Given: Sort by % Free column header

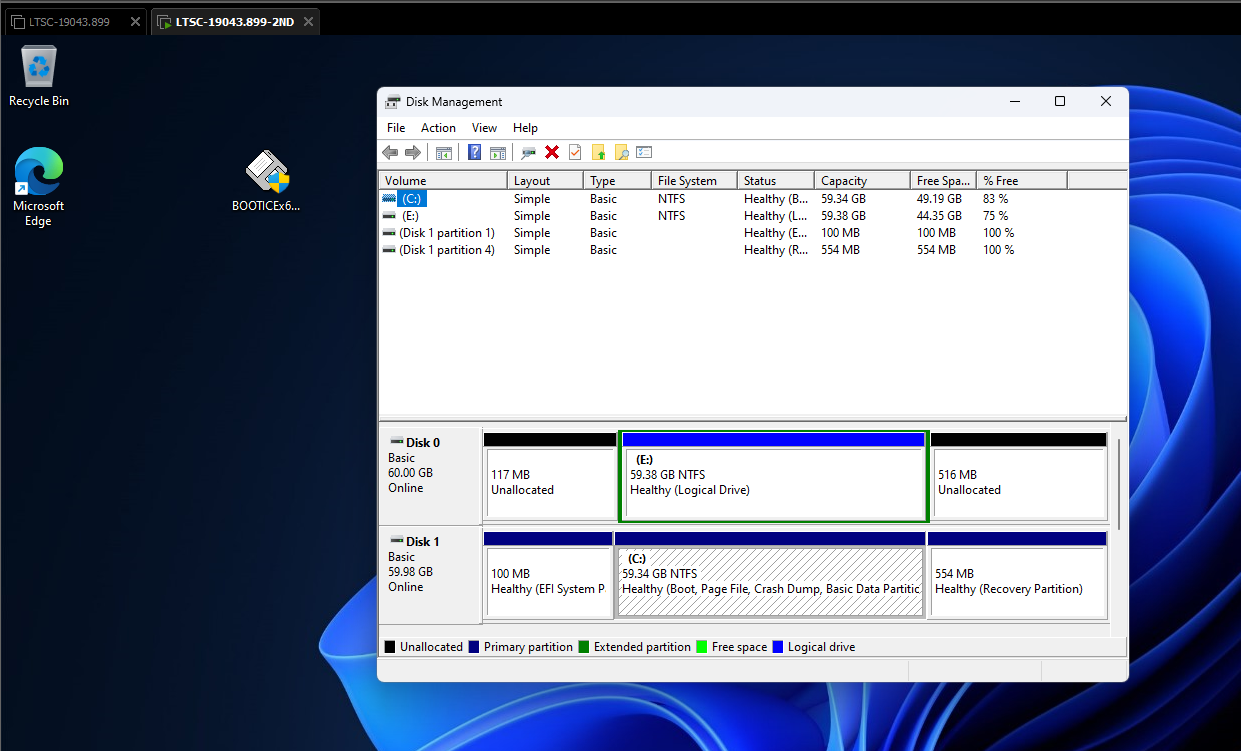Looking at the screenshot, I should [x=1021, y=181].
